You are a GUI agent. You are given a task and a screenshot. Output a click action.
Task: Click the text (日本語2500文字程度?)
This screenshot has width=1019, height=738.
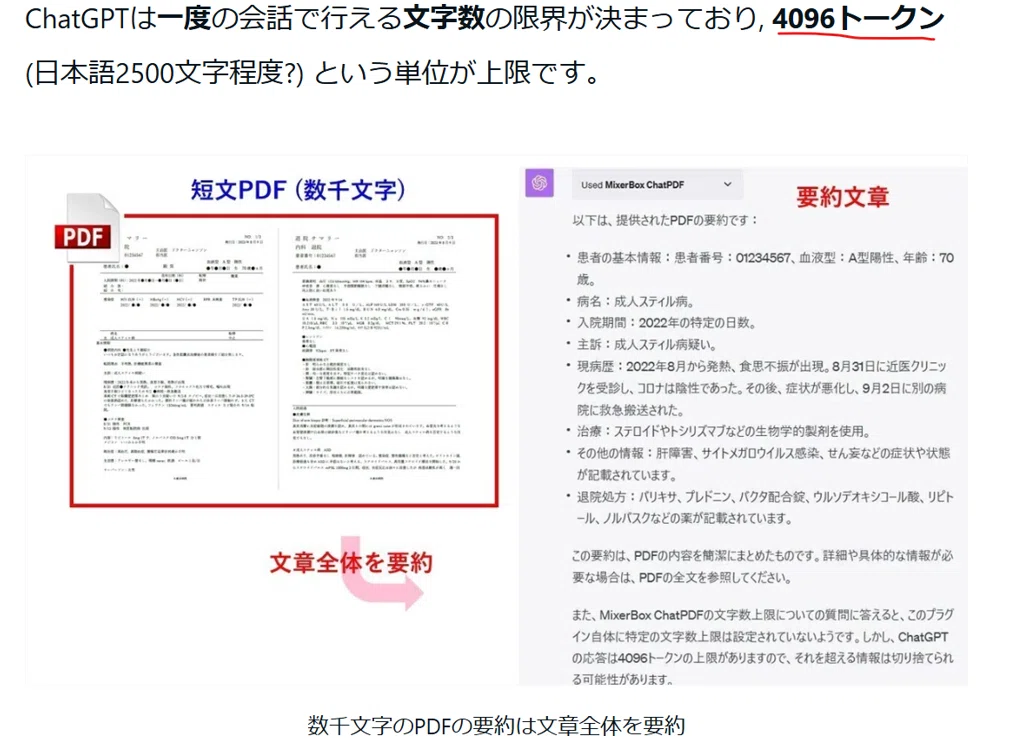click(x=164, y=73)
